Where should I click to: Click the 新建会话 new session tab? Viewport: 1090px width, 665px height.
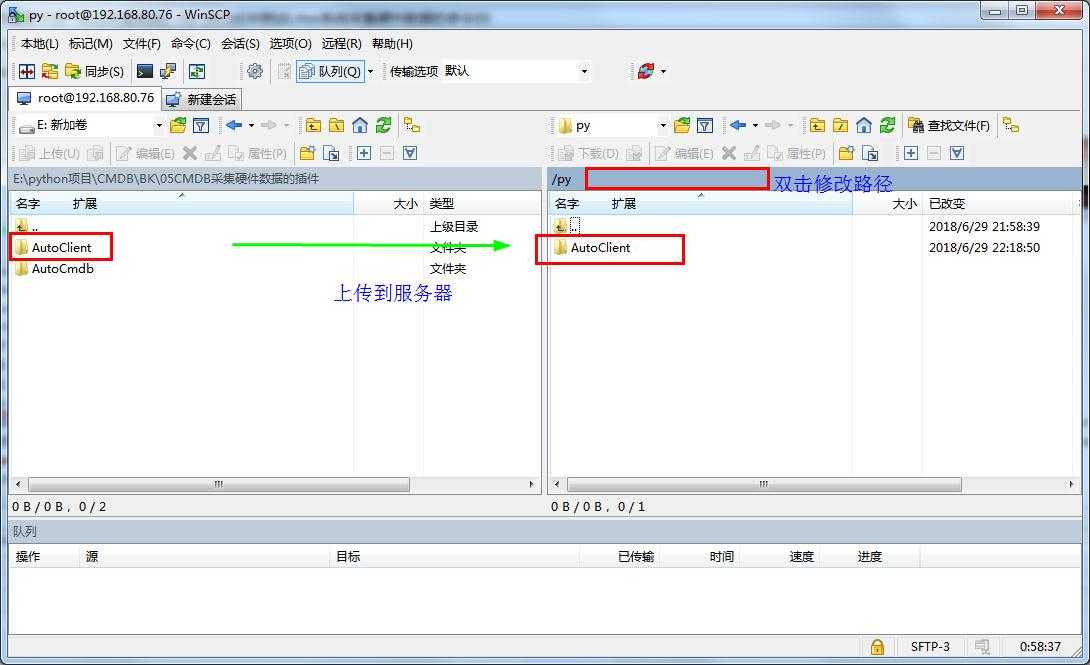pos(202,99)
